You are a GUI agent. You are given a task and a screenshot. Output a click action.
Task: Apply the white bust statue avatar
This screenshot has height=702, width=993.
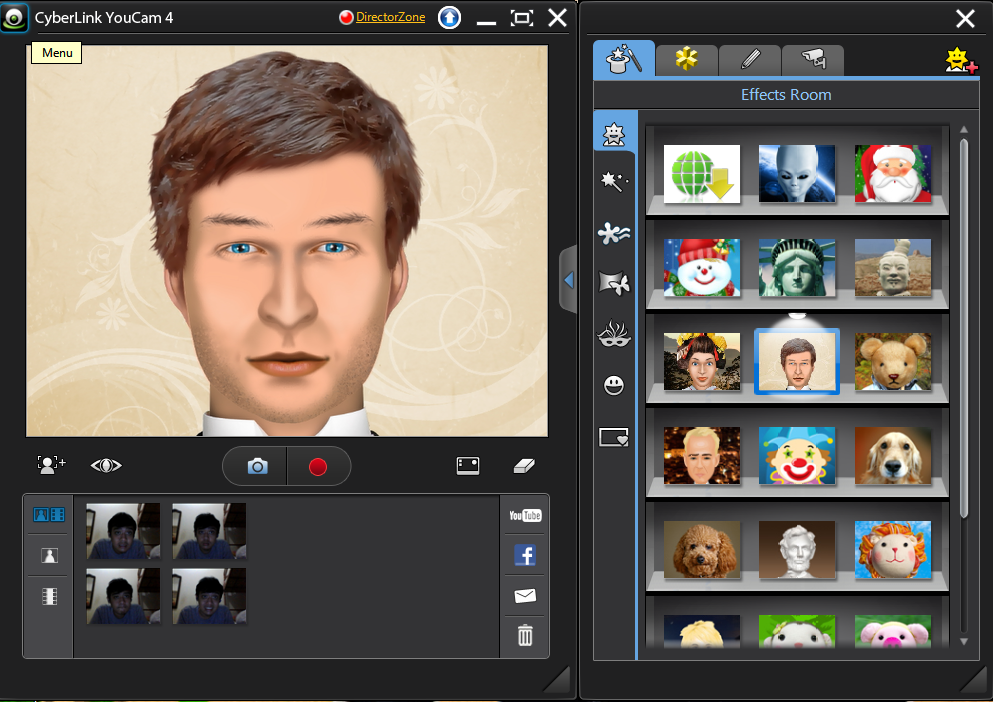click(x=797, y=549)
